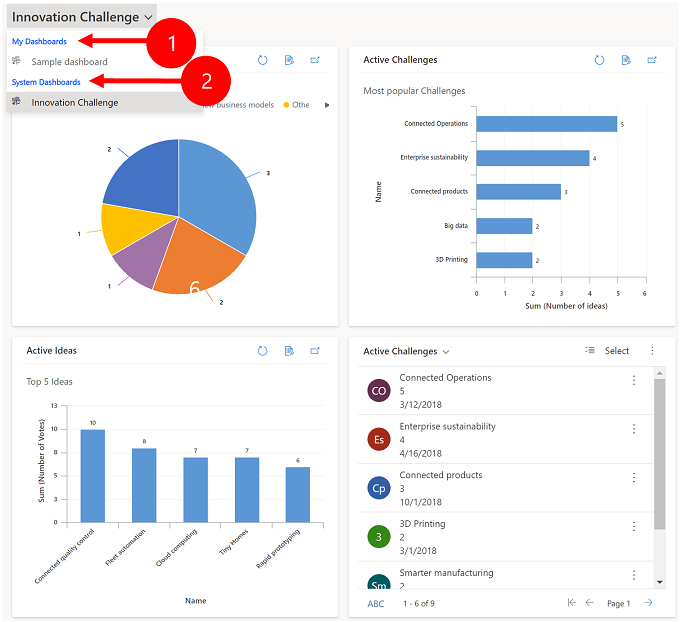Click the Select button in list

(x=607, y=351)
